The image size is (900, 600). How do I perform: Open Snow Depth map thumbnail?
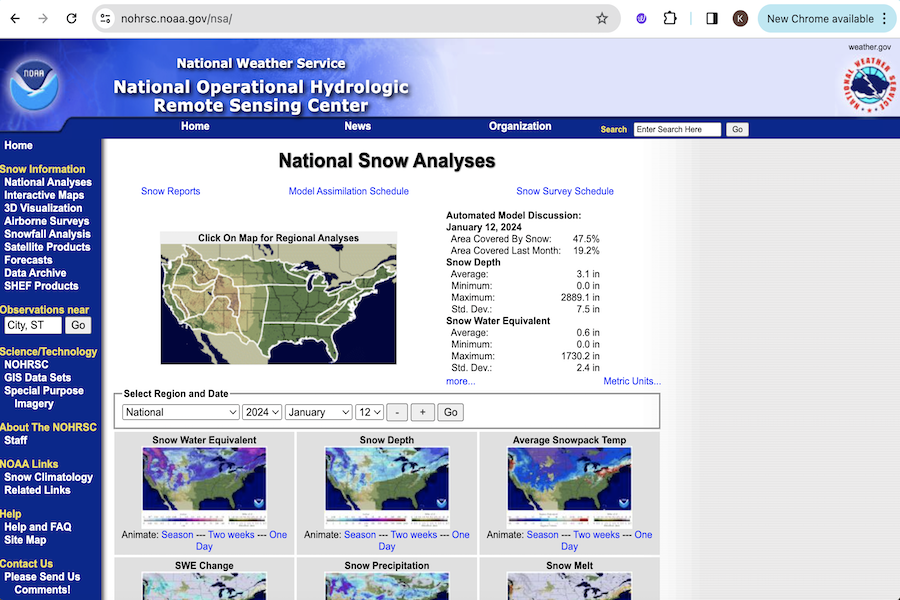(x=387, y=486)
